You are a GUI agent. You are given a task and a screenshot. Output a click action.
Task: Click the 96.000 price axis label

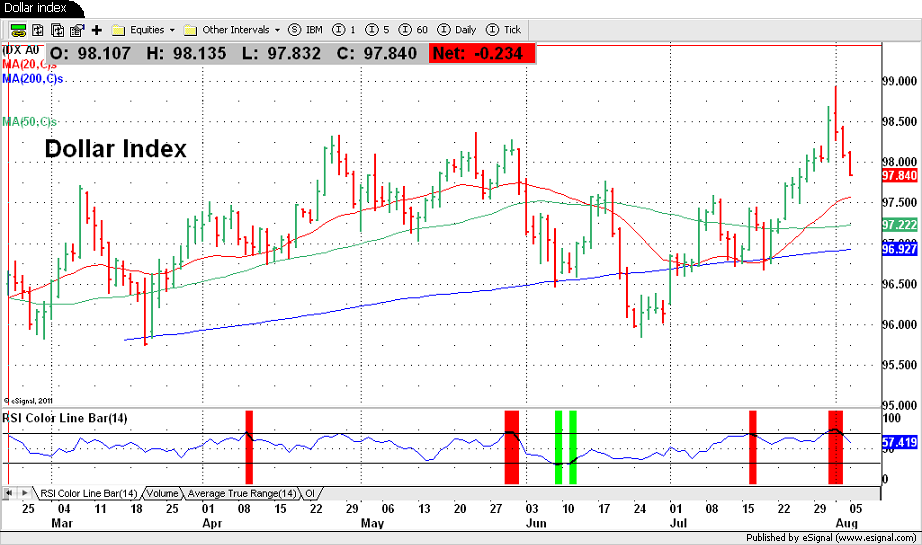(x=900, y=325)
